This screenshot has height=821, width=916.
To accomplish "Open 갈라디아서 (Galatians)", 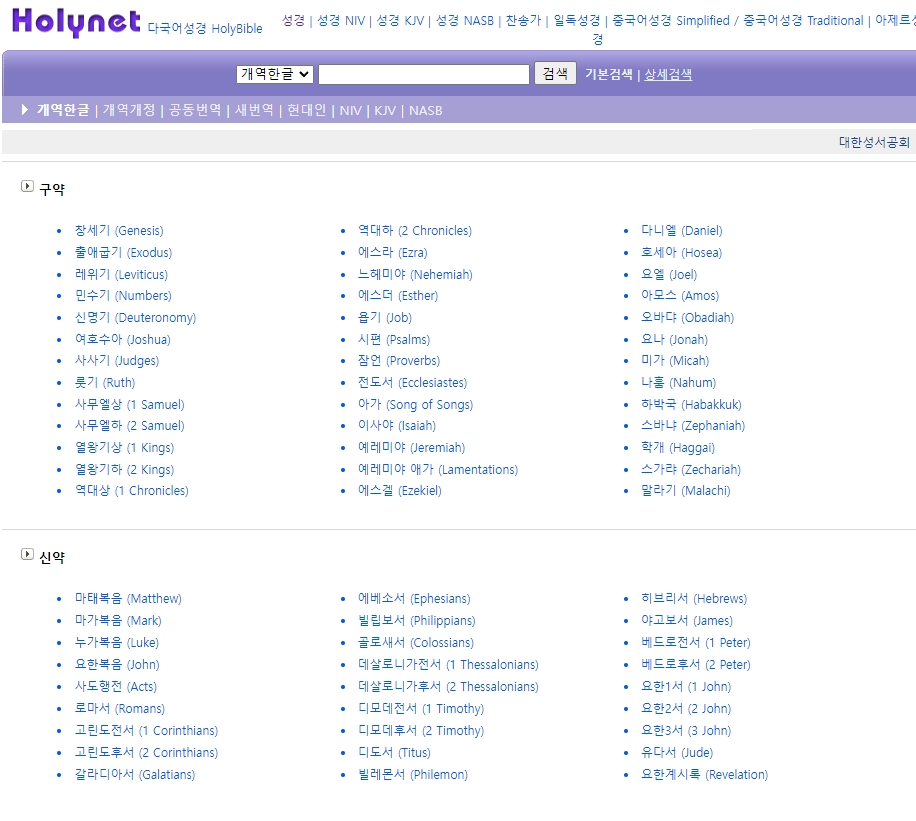I will 135,775.
